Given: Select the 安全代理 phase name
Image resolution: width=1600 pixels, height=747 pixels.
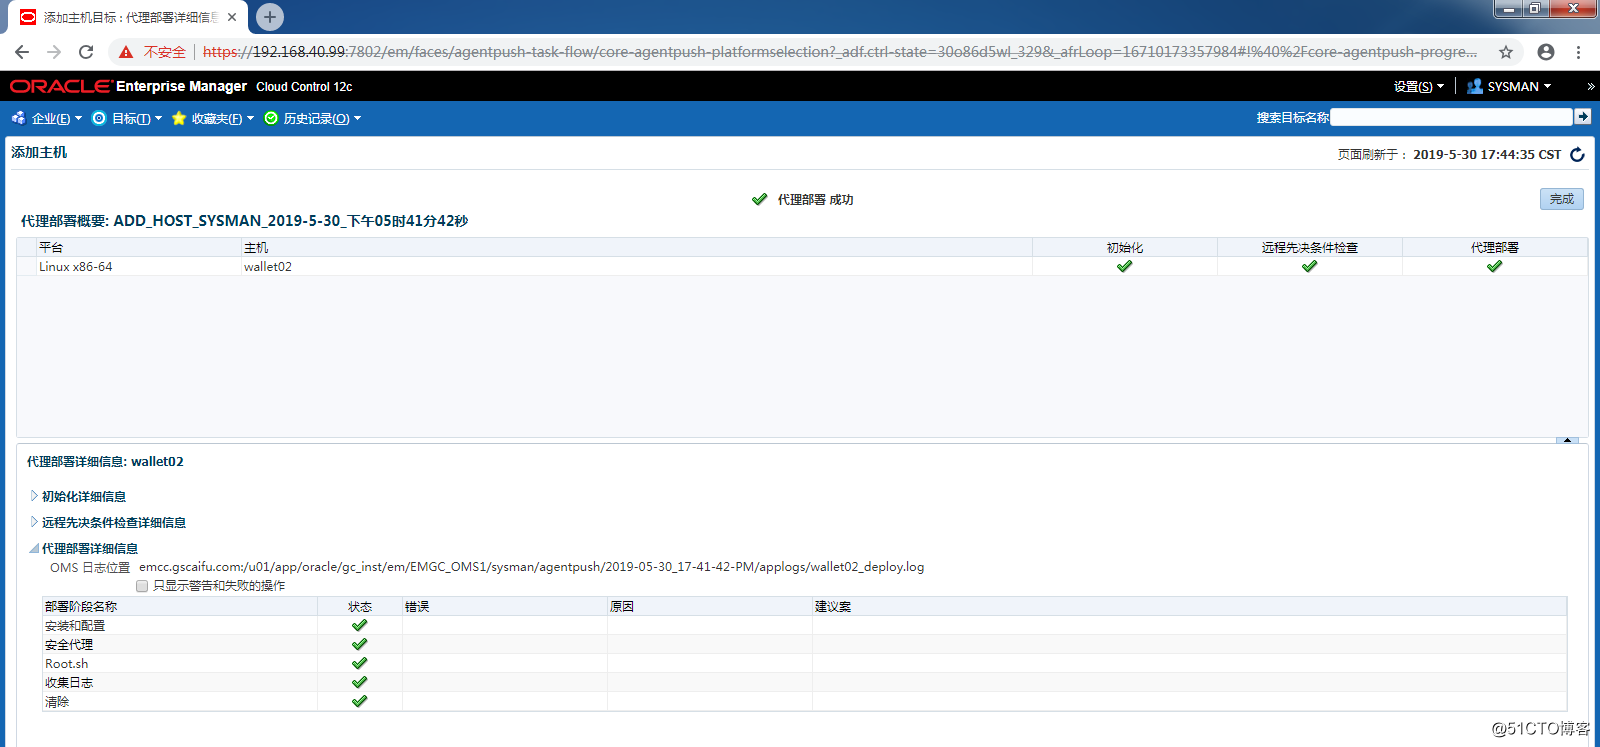Looking at the screenshot, I should click(69, 644).
